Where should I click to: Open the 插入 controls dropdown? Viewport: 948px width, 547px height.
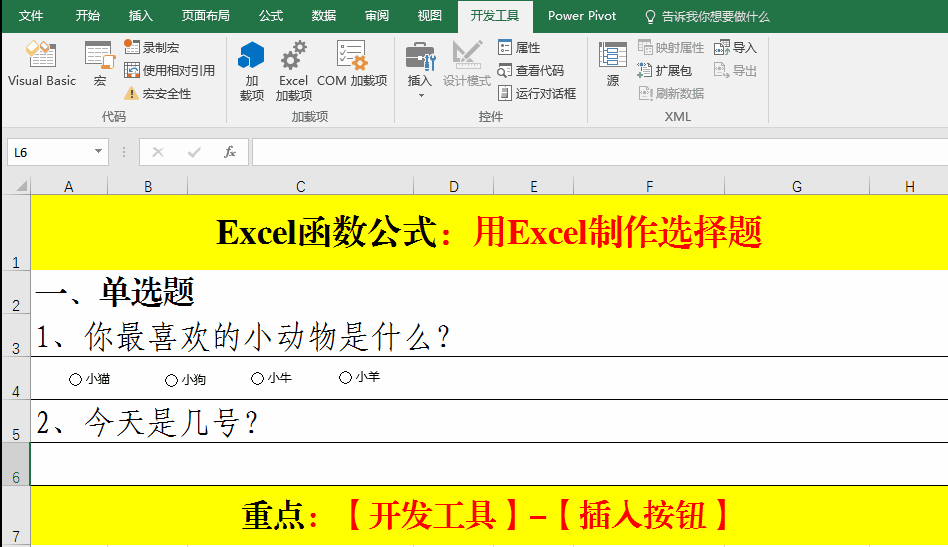[420, 71]
